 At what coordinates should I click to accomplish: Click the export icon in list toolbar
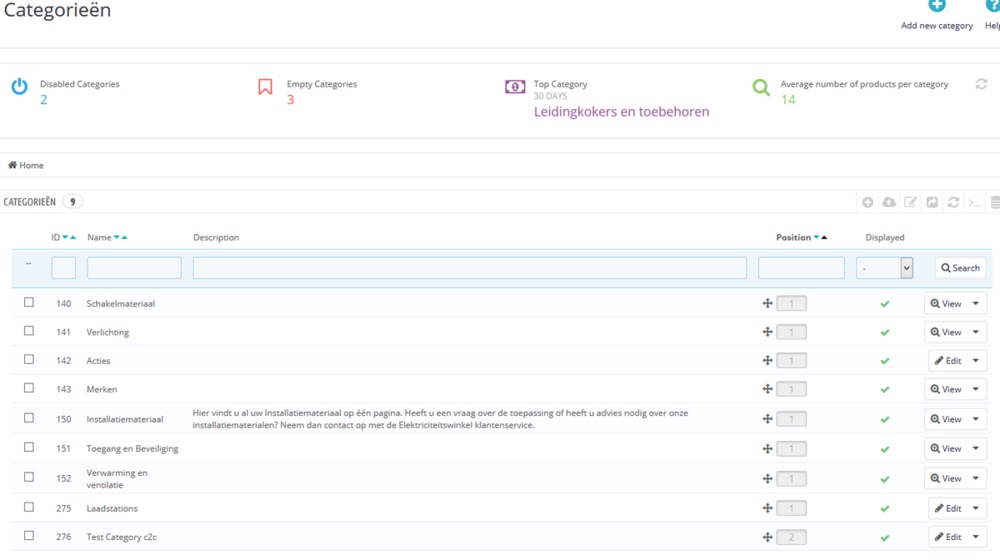point(932,203)
